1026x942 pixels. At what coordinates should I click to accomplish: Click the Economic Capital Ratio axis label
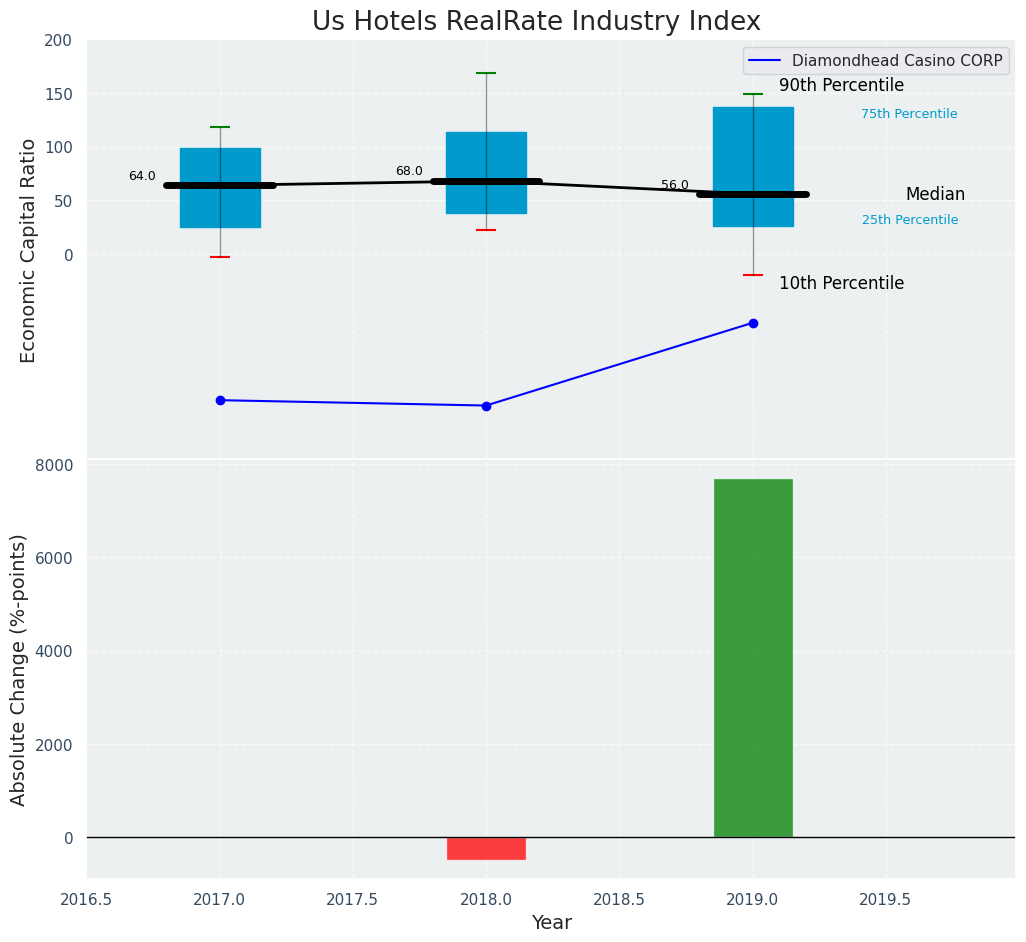[28, 250]
